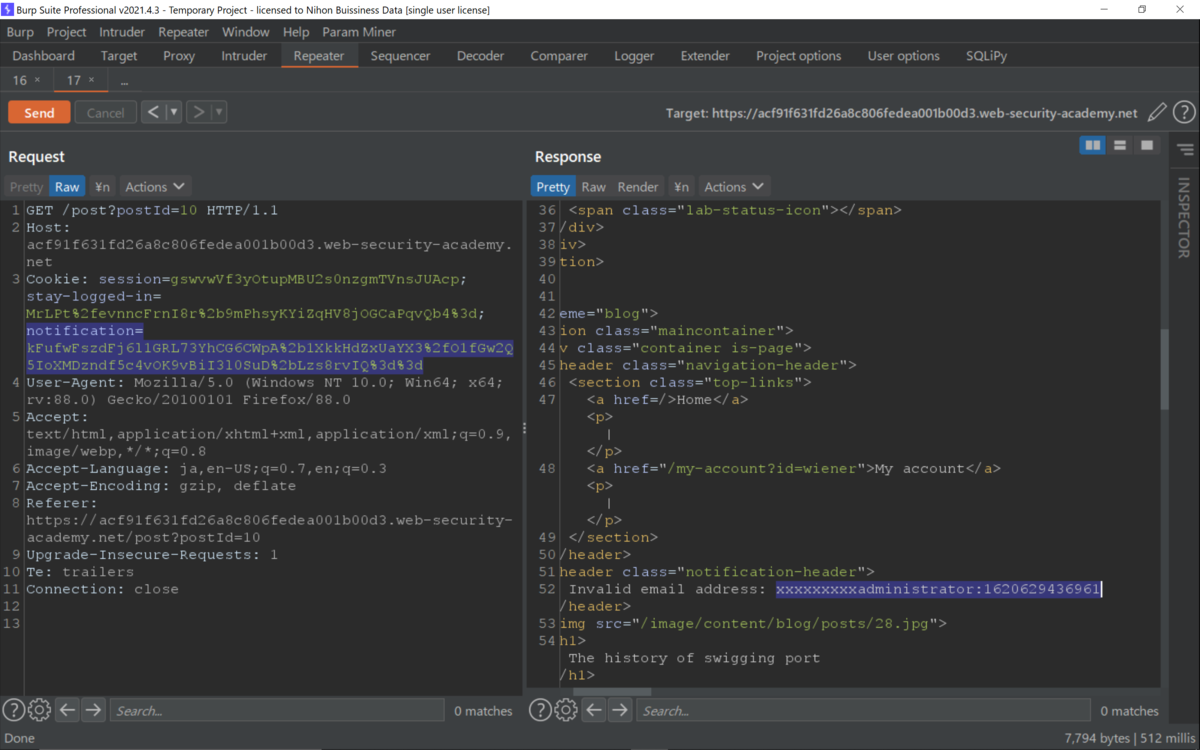Expand the INSPECTOR side panel
Viewport: 1200px width, 750px height.
(1184, 218)
